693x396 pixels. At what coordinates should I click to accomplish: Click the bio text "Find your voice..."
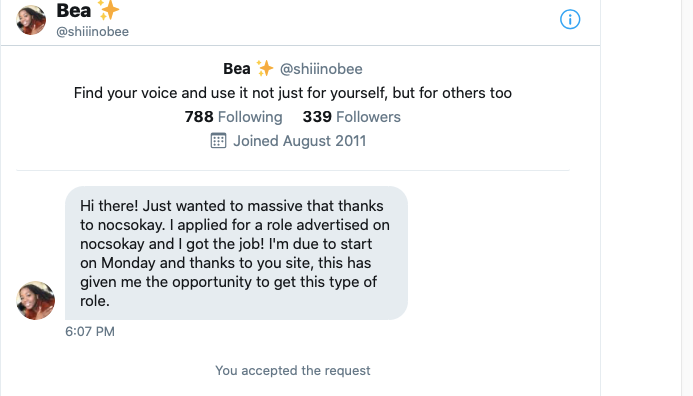tap(293, 93)
